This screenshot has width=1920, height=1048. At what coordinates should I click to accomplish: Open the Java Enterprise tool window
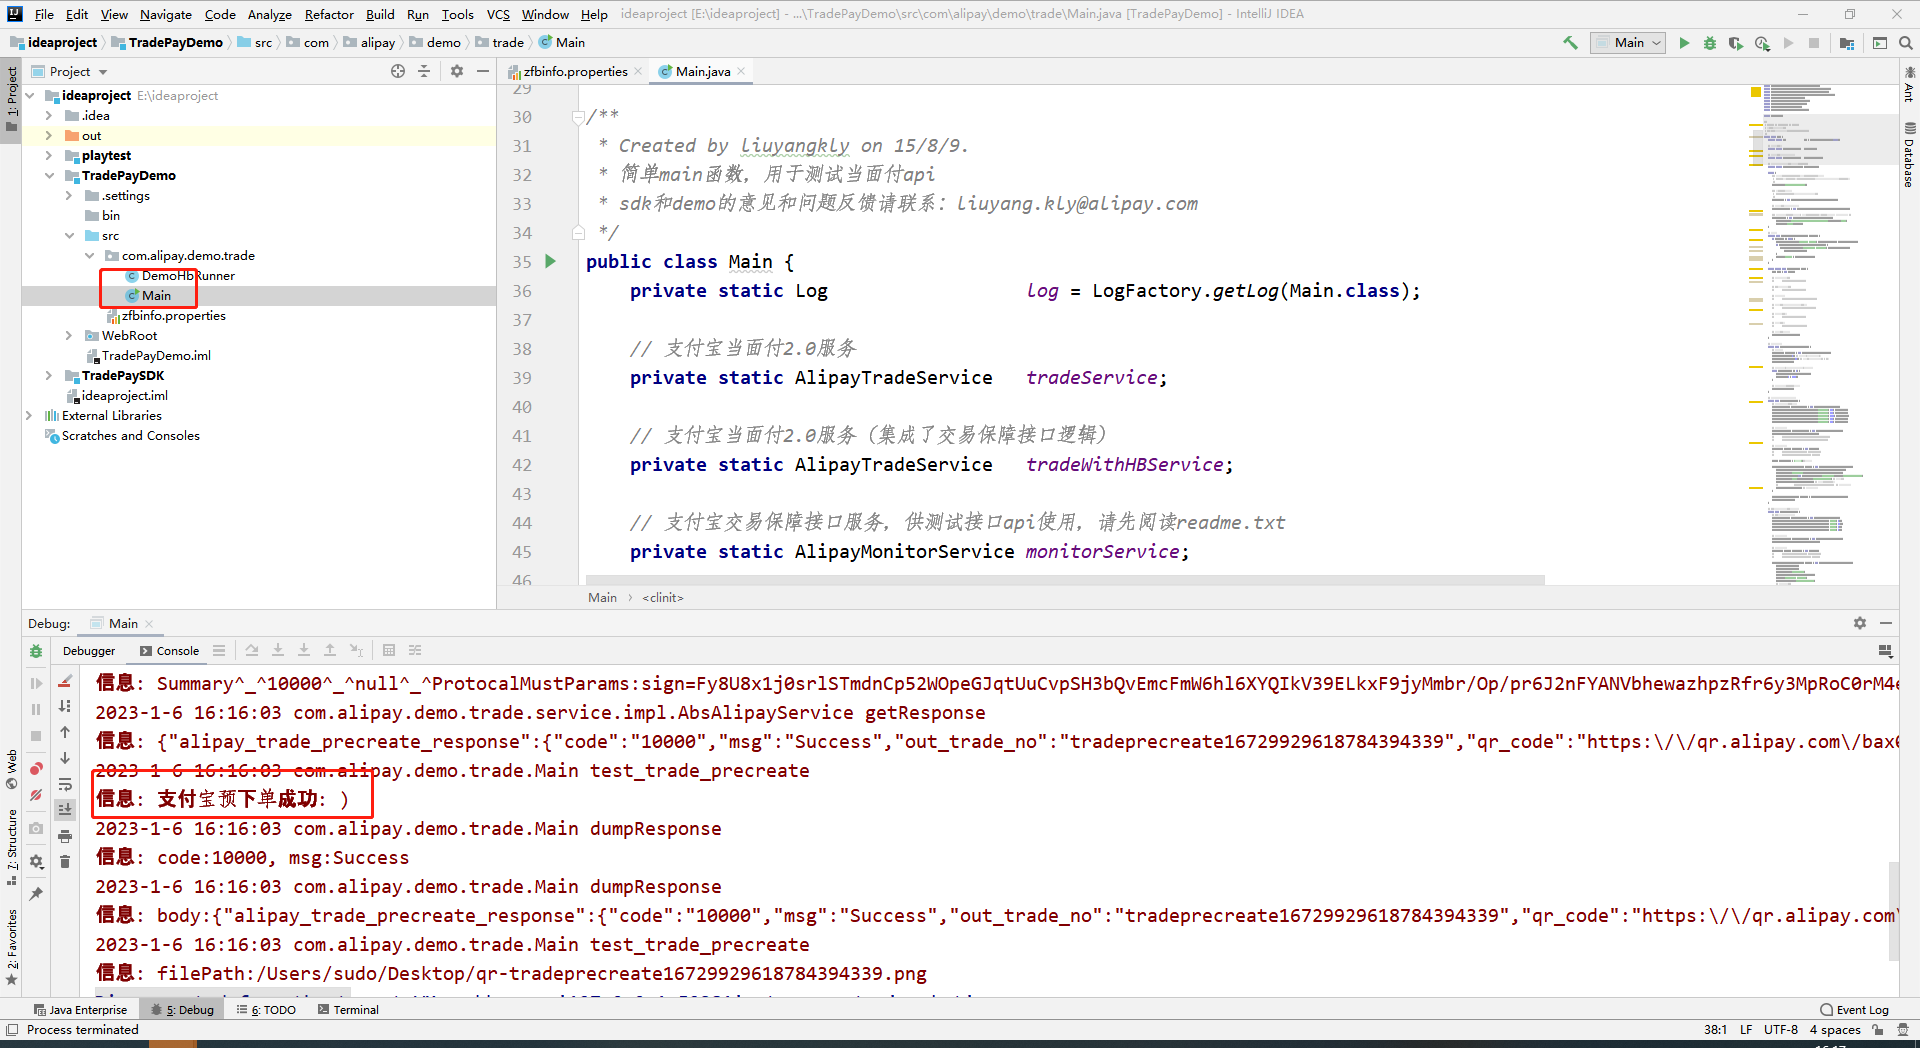coord(80,1010)
